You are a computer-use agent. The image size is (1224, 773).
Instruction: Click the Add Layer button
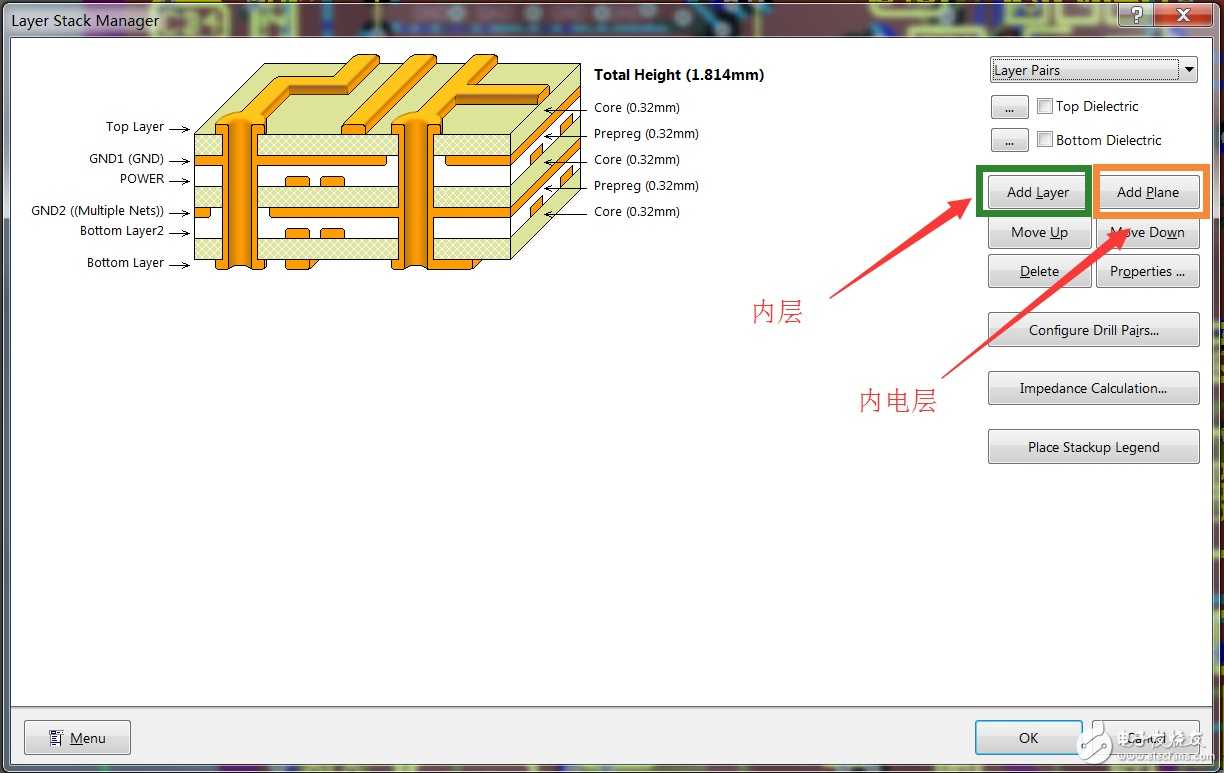(x=1038, y=192)
